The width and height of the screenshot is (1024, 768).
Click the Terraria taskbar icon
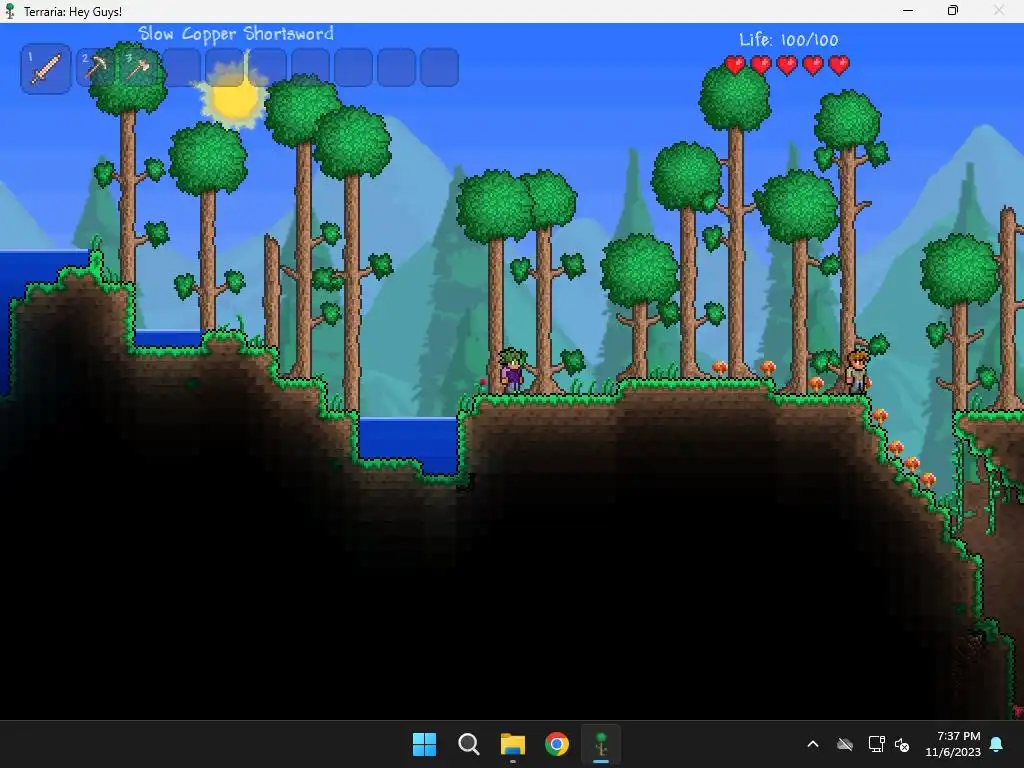click(x=601, y=744)
